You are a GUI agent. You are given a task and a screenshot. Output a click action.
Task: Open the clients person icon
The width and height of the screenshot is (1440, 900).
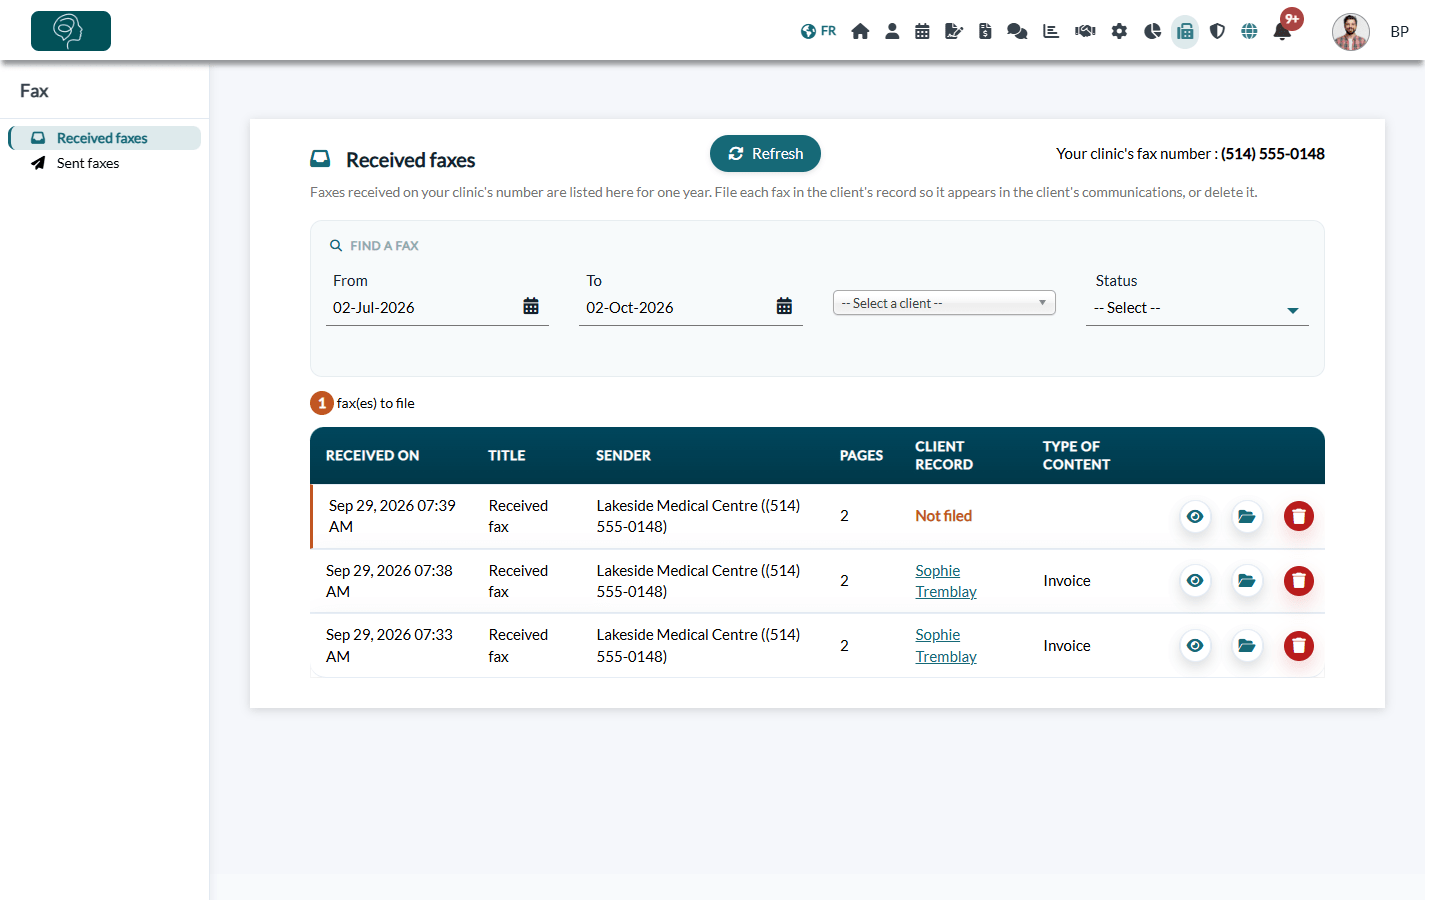(892, 31)
